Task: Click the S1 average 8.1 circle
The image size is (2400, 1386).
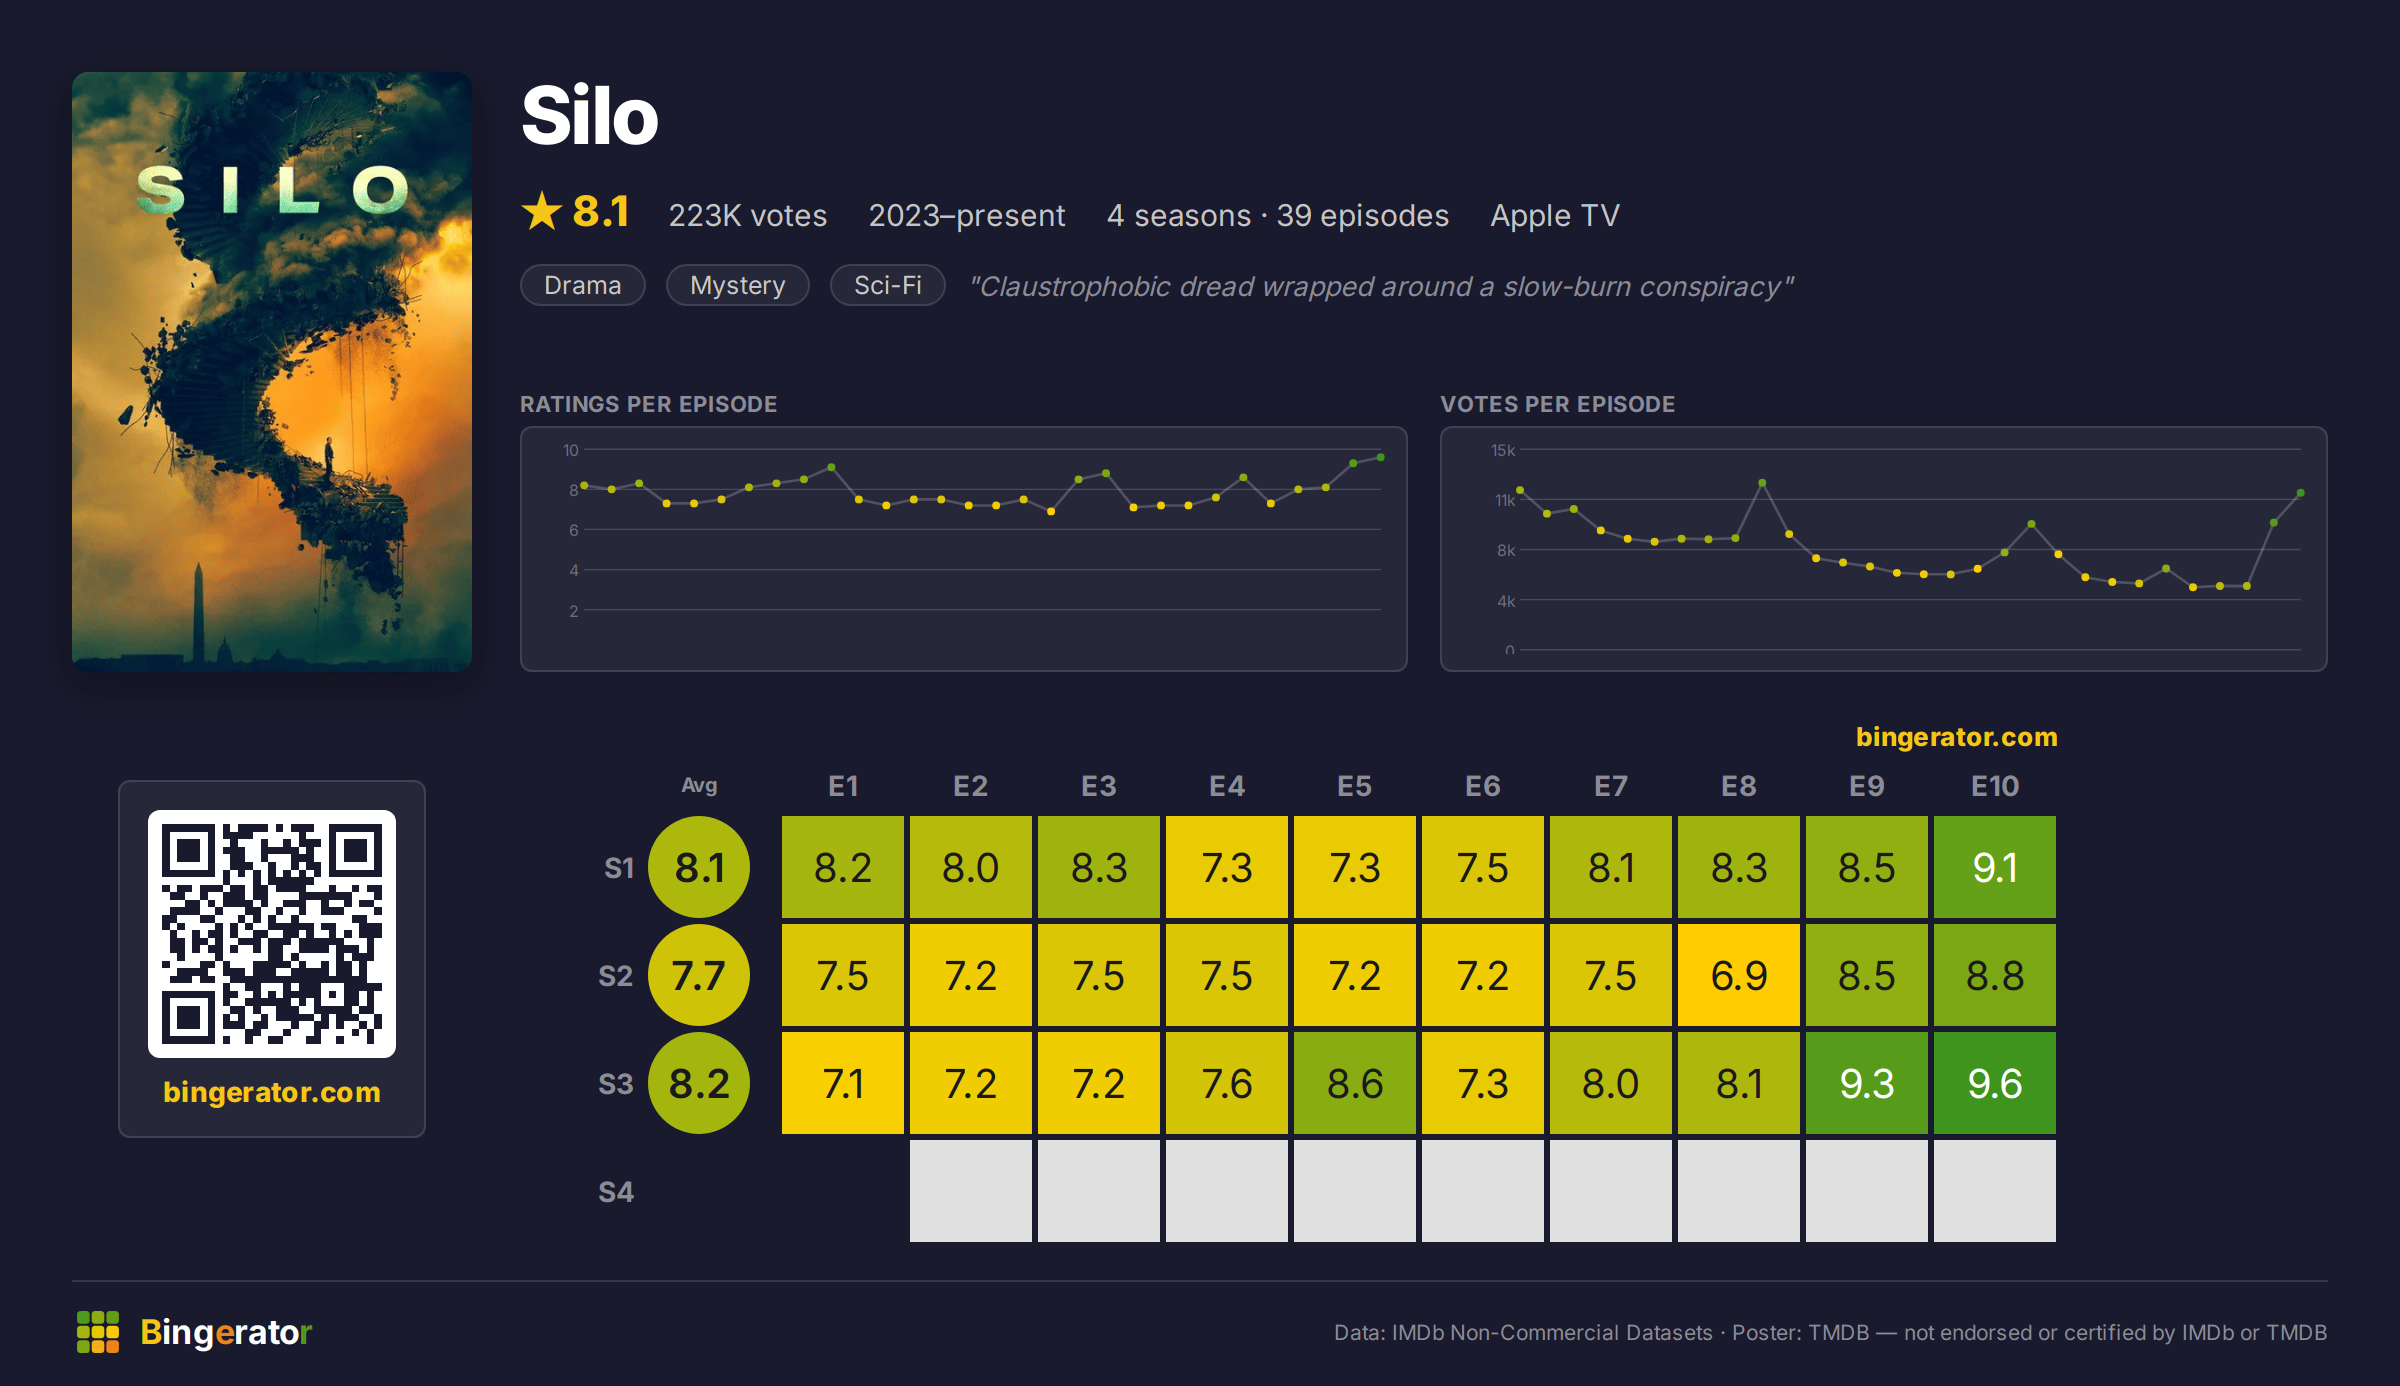Action: coord(699,867)
